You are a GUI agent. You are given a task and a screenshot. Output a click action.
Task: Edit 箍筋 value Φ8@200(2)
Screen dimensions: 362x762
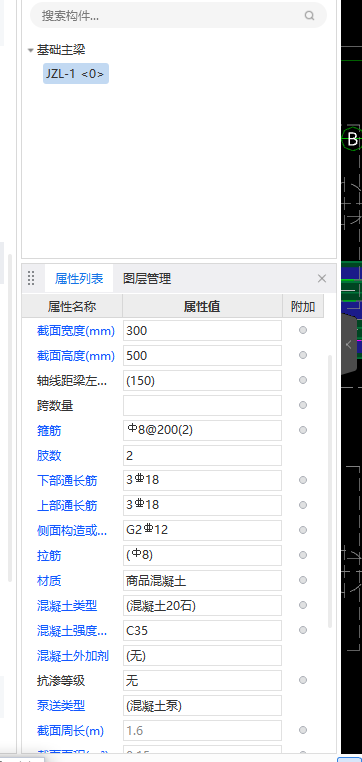(x=202, y=431)
